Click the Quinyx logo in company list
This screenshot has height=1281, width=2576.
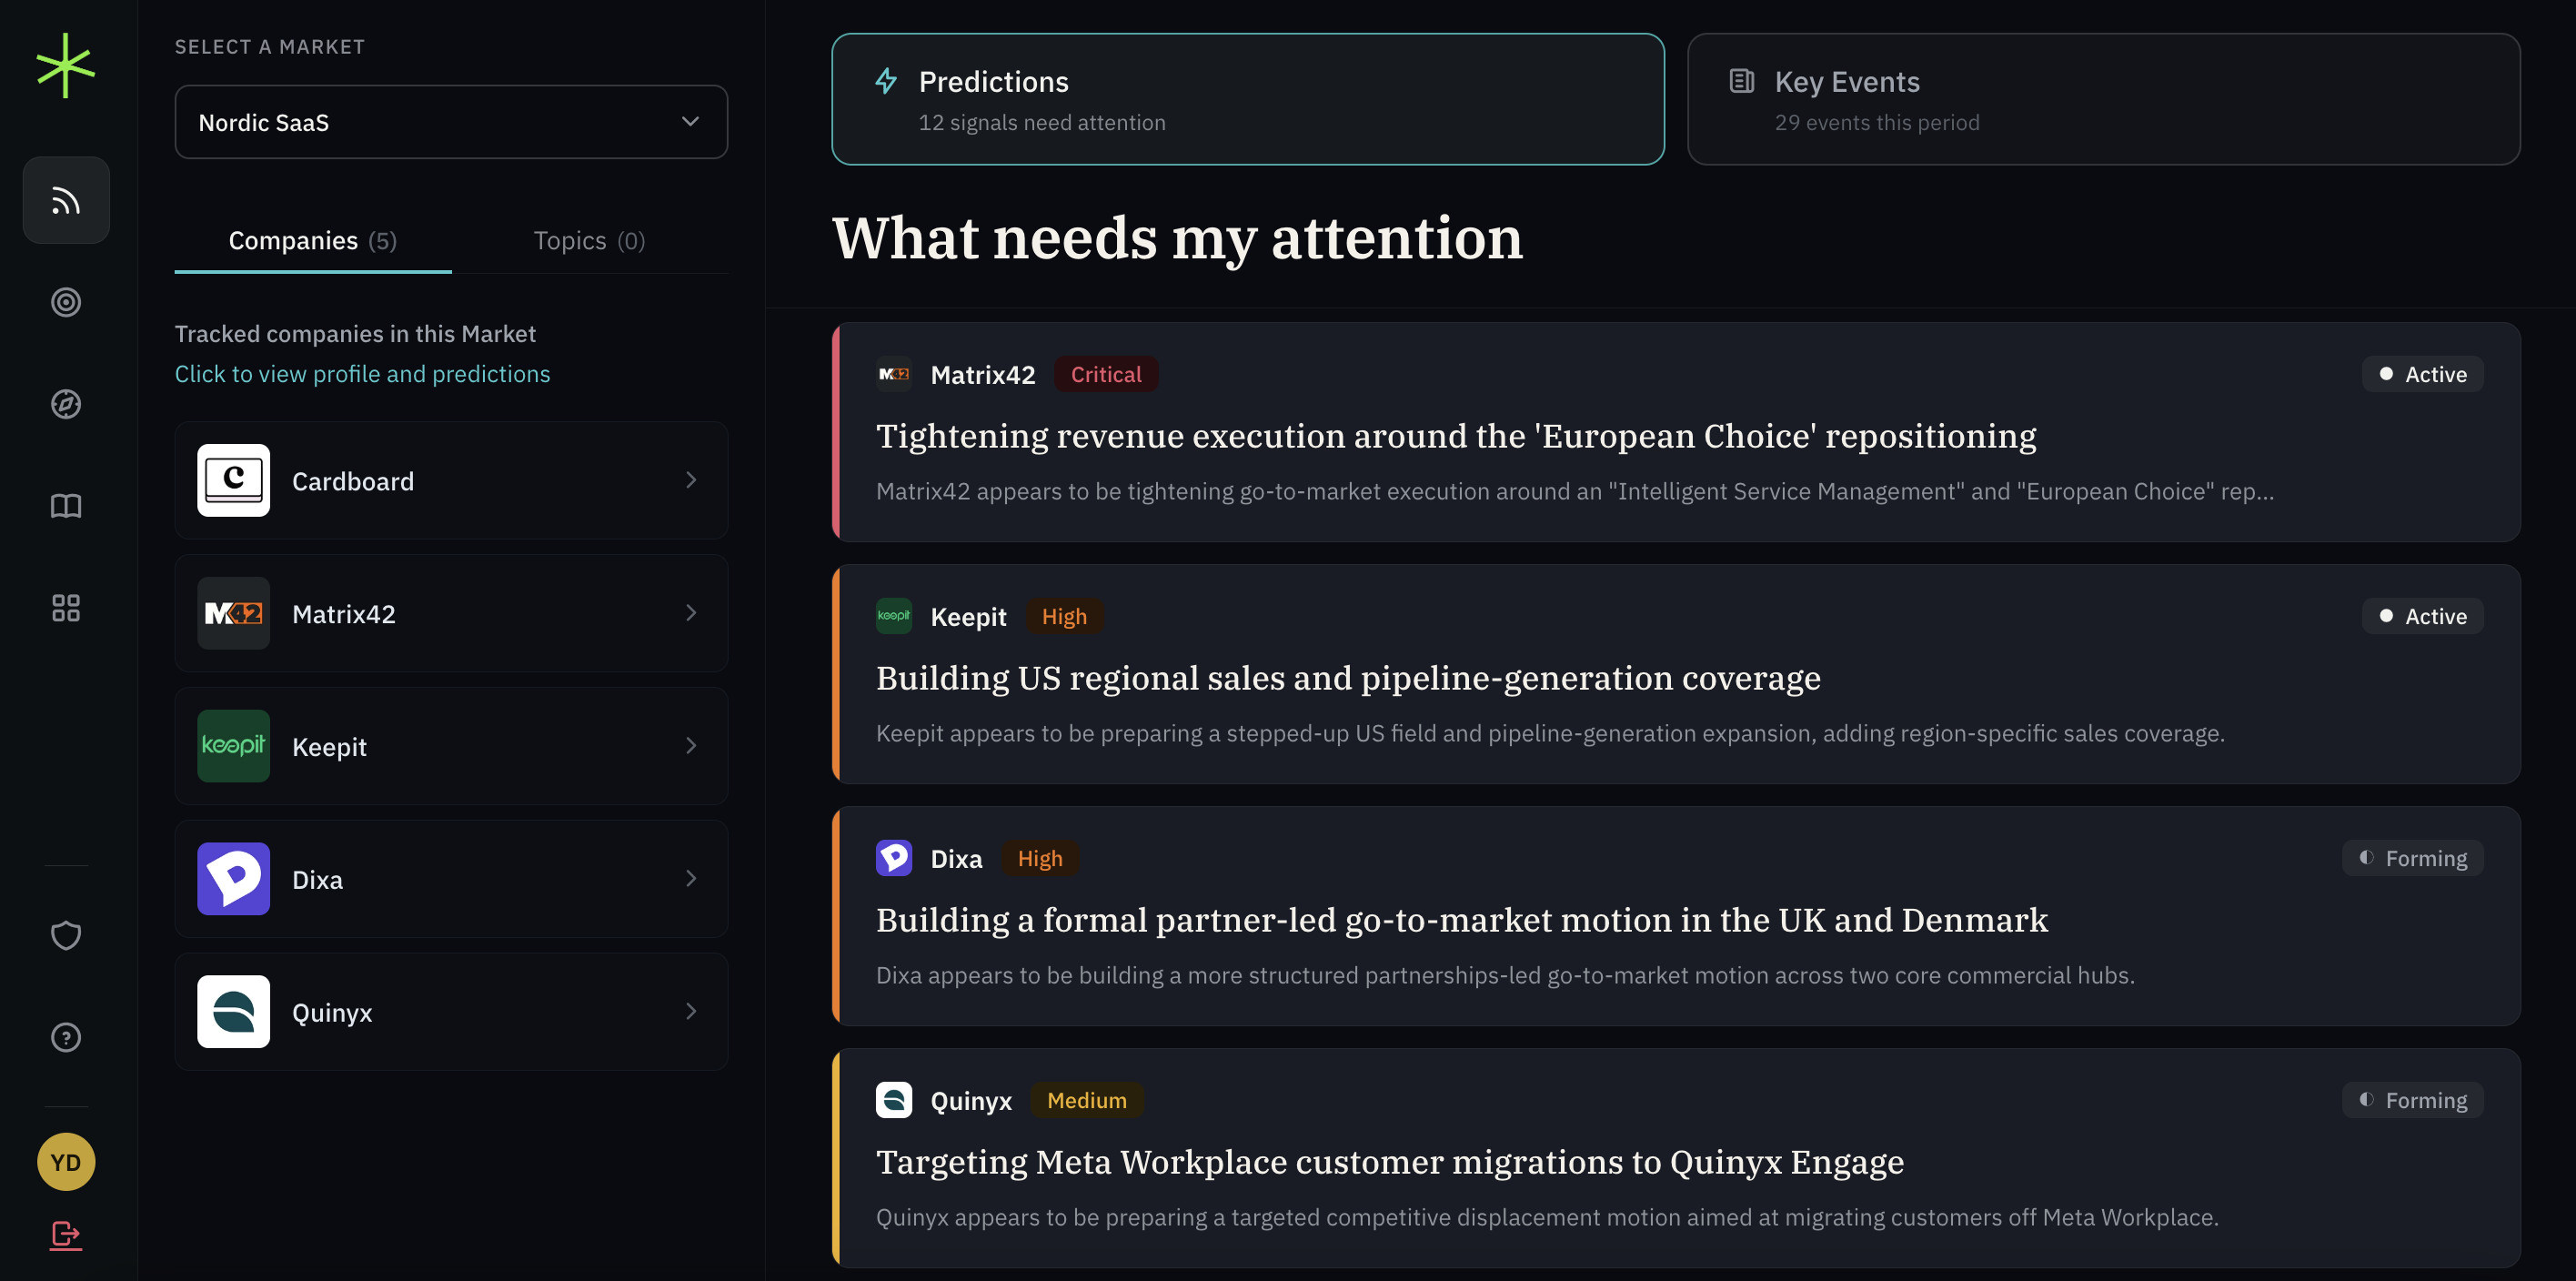(x=233, y=1012)
